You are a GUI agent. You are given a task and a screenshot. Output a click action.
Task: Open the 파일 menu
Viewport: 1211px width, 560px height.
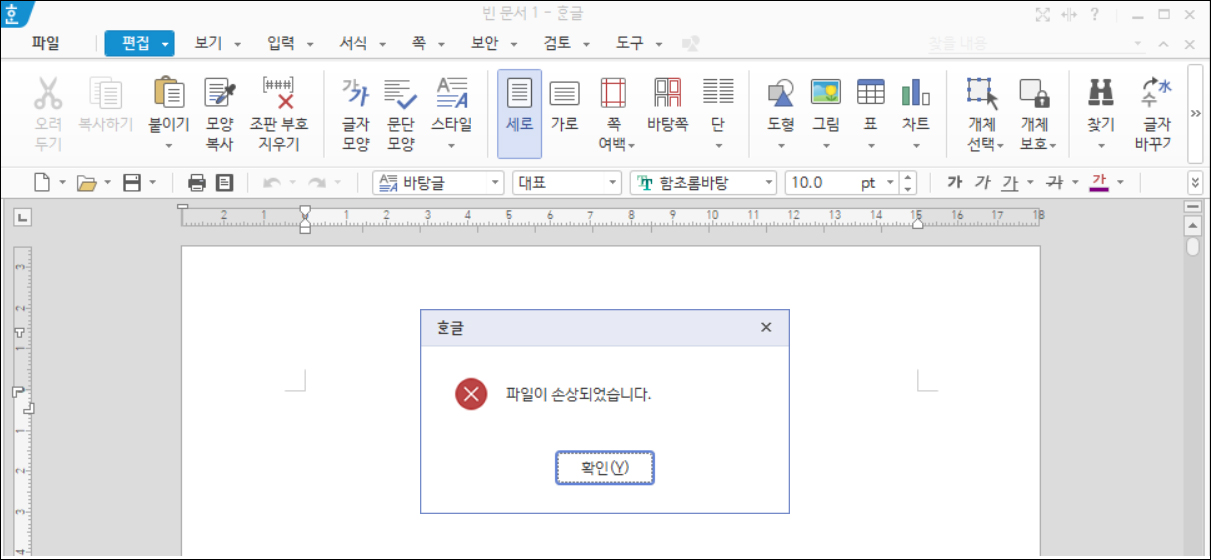[45, 43]
